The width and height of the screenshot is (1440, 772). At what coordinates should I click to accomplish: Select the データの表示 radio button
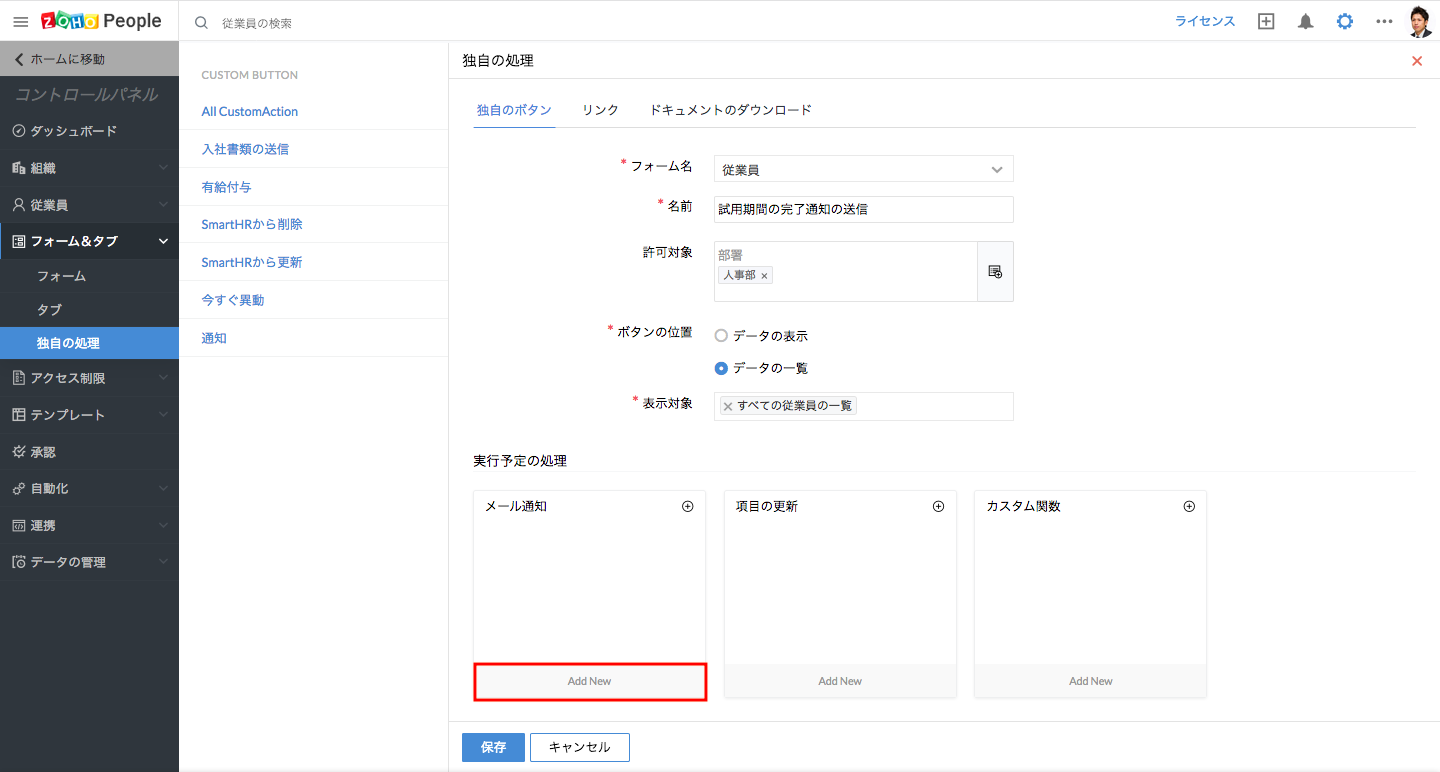pyautogui.click(x=721, y=336)
